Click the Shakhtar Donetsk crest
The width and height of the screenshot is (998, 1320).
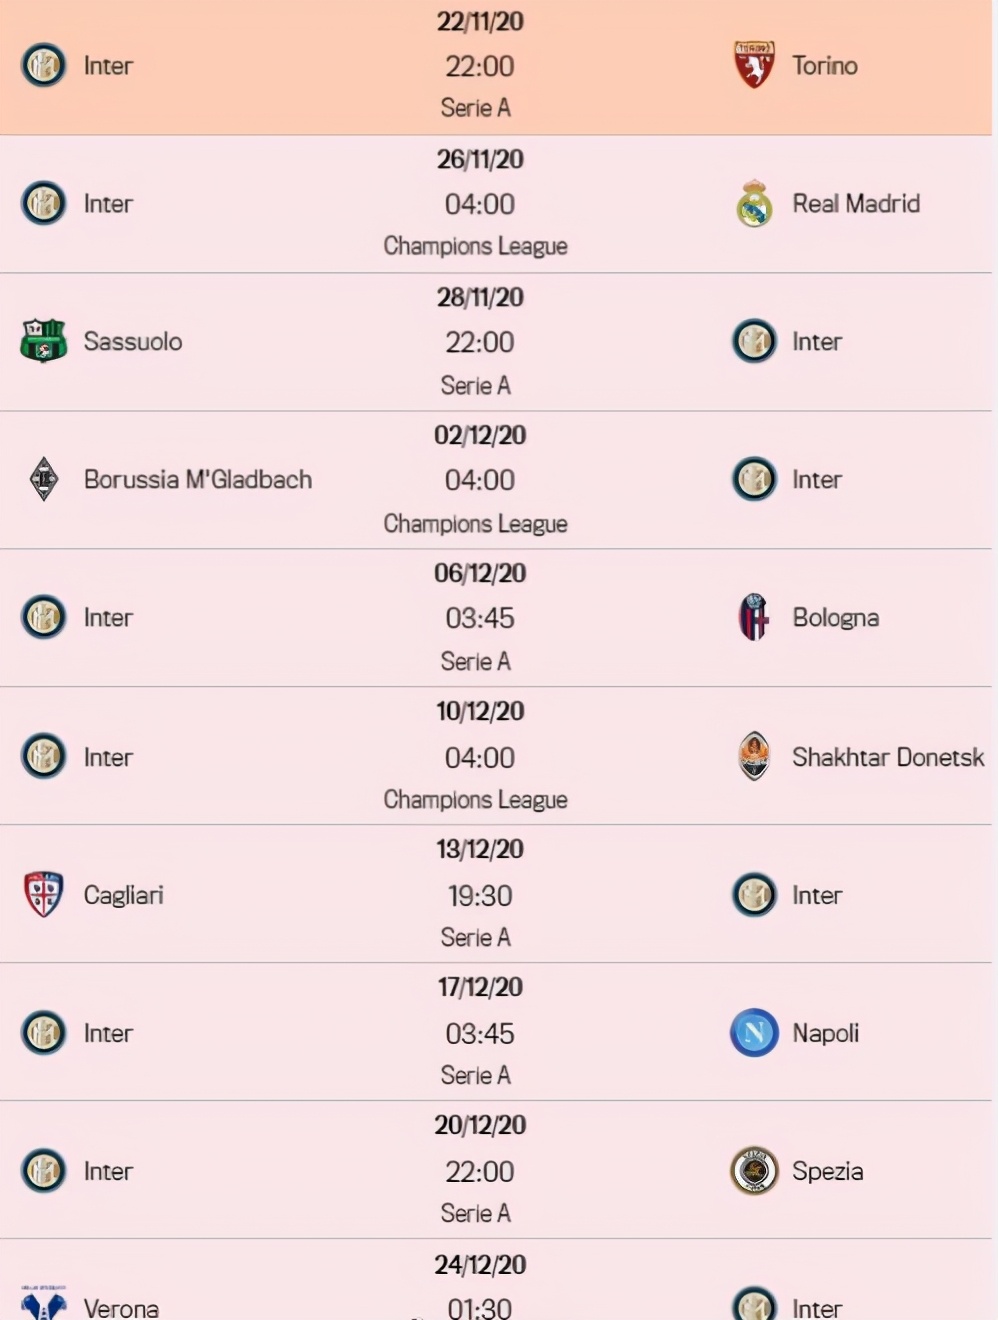tap(754, 756)
